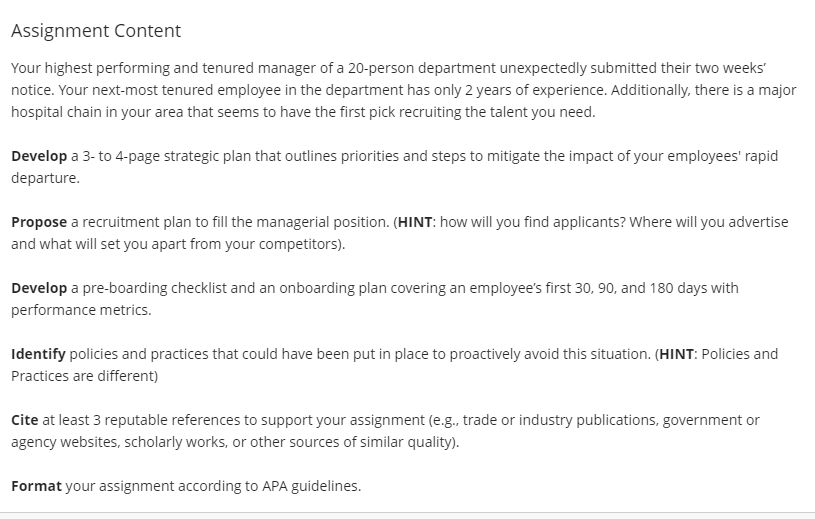Viewport: 815px width, 519px height.
Task: Click the bold word Cite
Action: 24,420
